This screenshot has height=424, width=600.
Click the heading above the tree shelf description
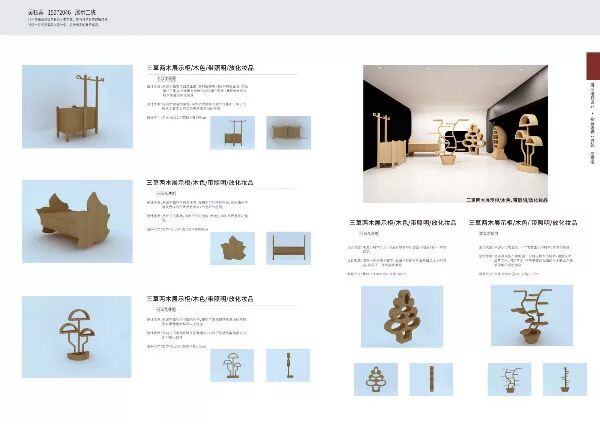pos(403,222)
